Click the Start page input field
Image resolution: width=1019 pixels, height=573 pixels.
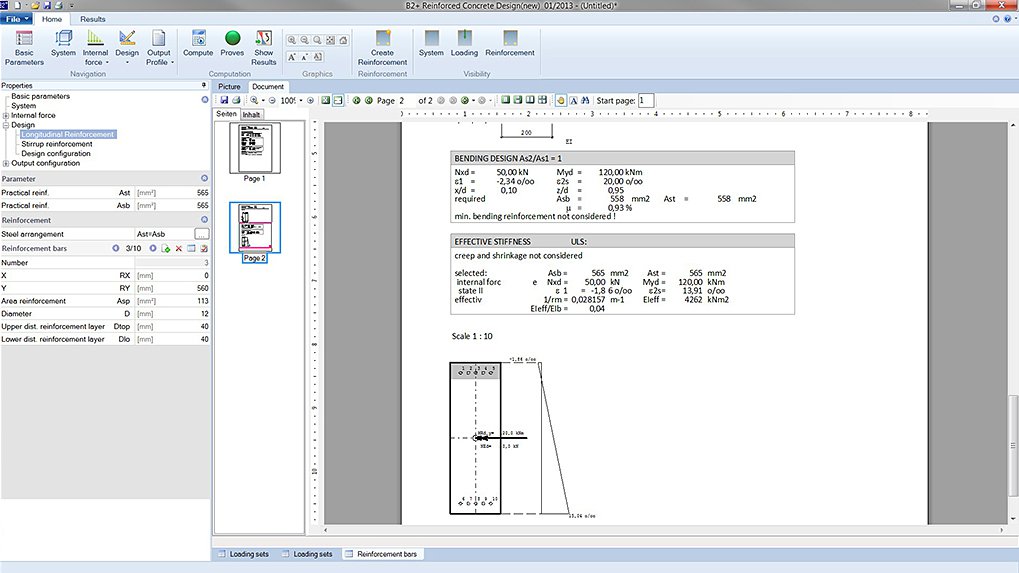pyautogui.click(x=645, y=101)
